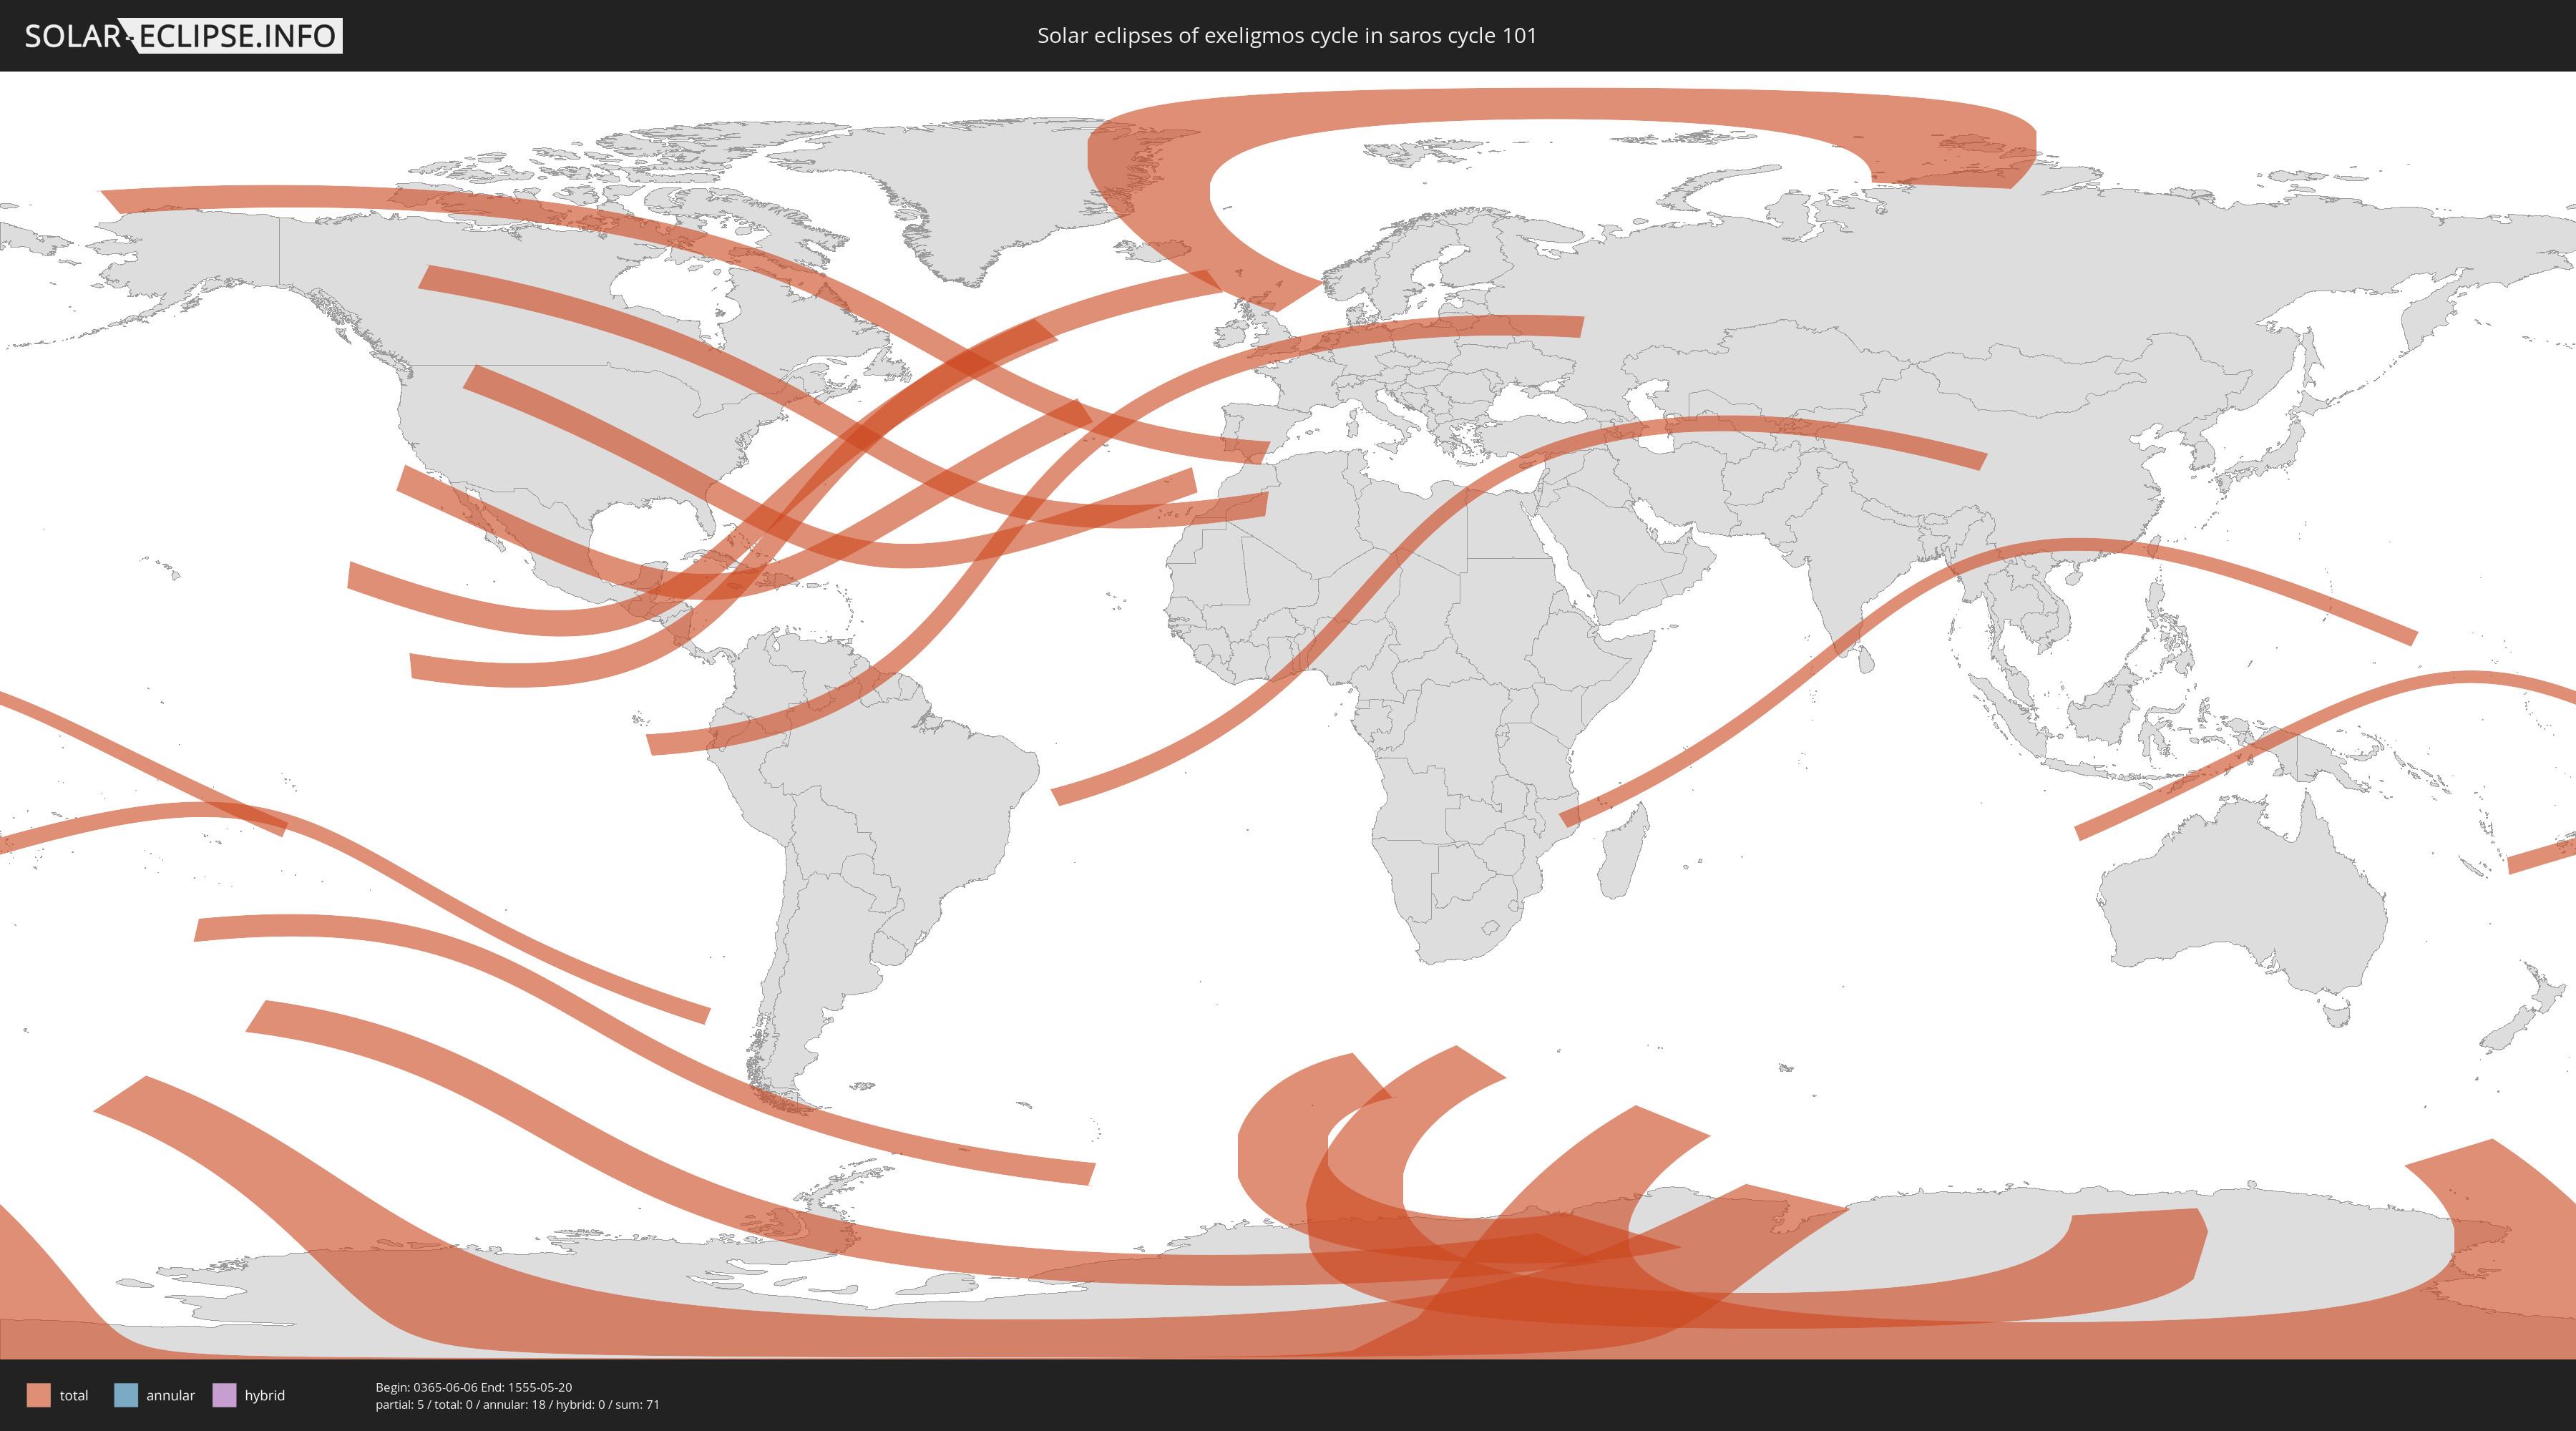
Task: Click the SOLAR-ECLIPSE.INFO logo
Action: 183,36
